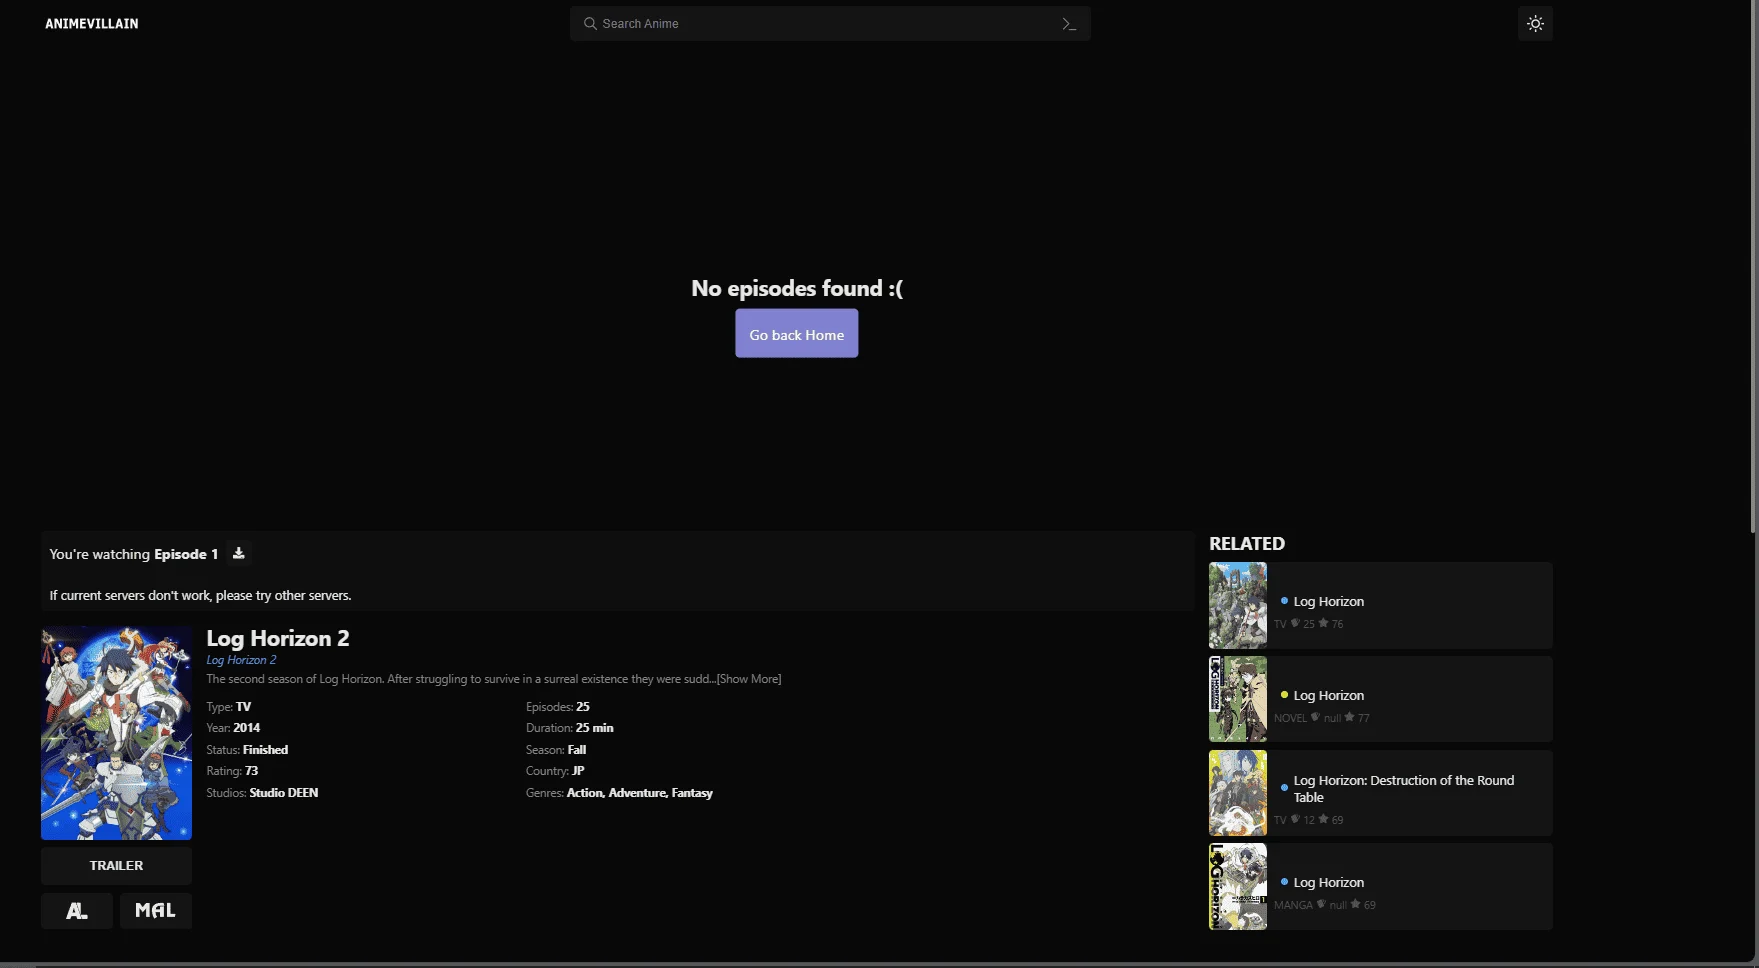Screen dimensions: 1759x968
Task: Open the TRAILER button
Action: [x=116, y=865]
